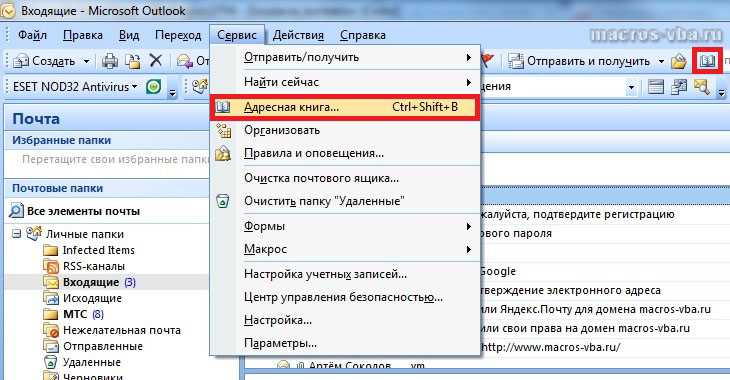Open the Справка menu

click(362, 35)
